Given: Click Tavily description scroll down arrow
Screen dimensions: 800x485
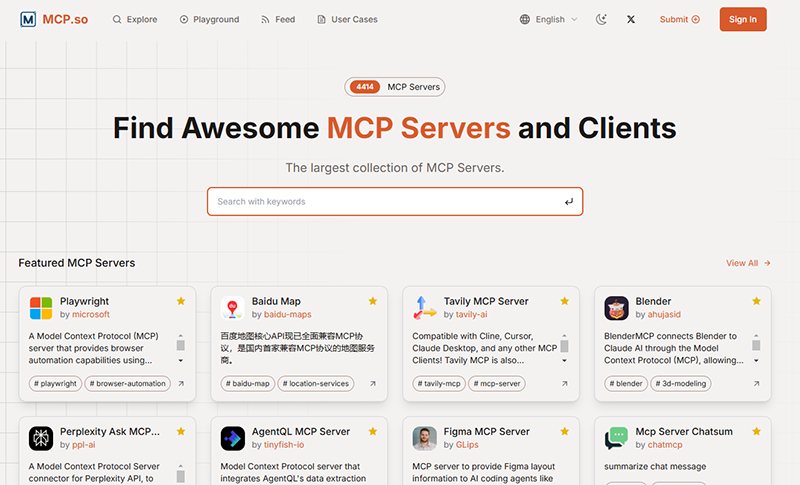Looking at the screenshot, I should pos(564,361).
